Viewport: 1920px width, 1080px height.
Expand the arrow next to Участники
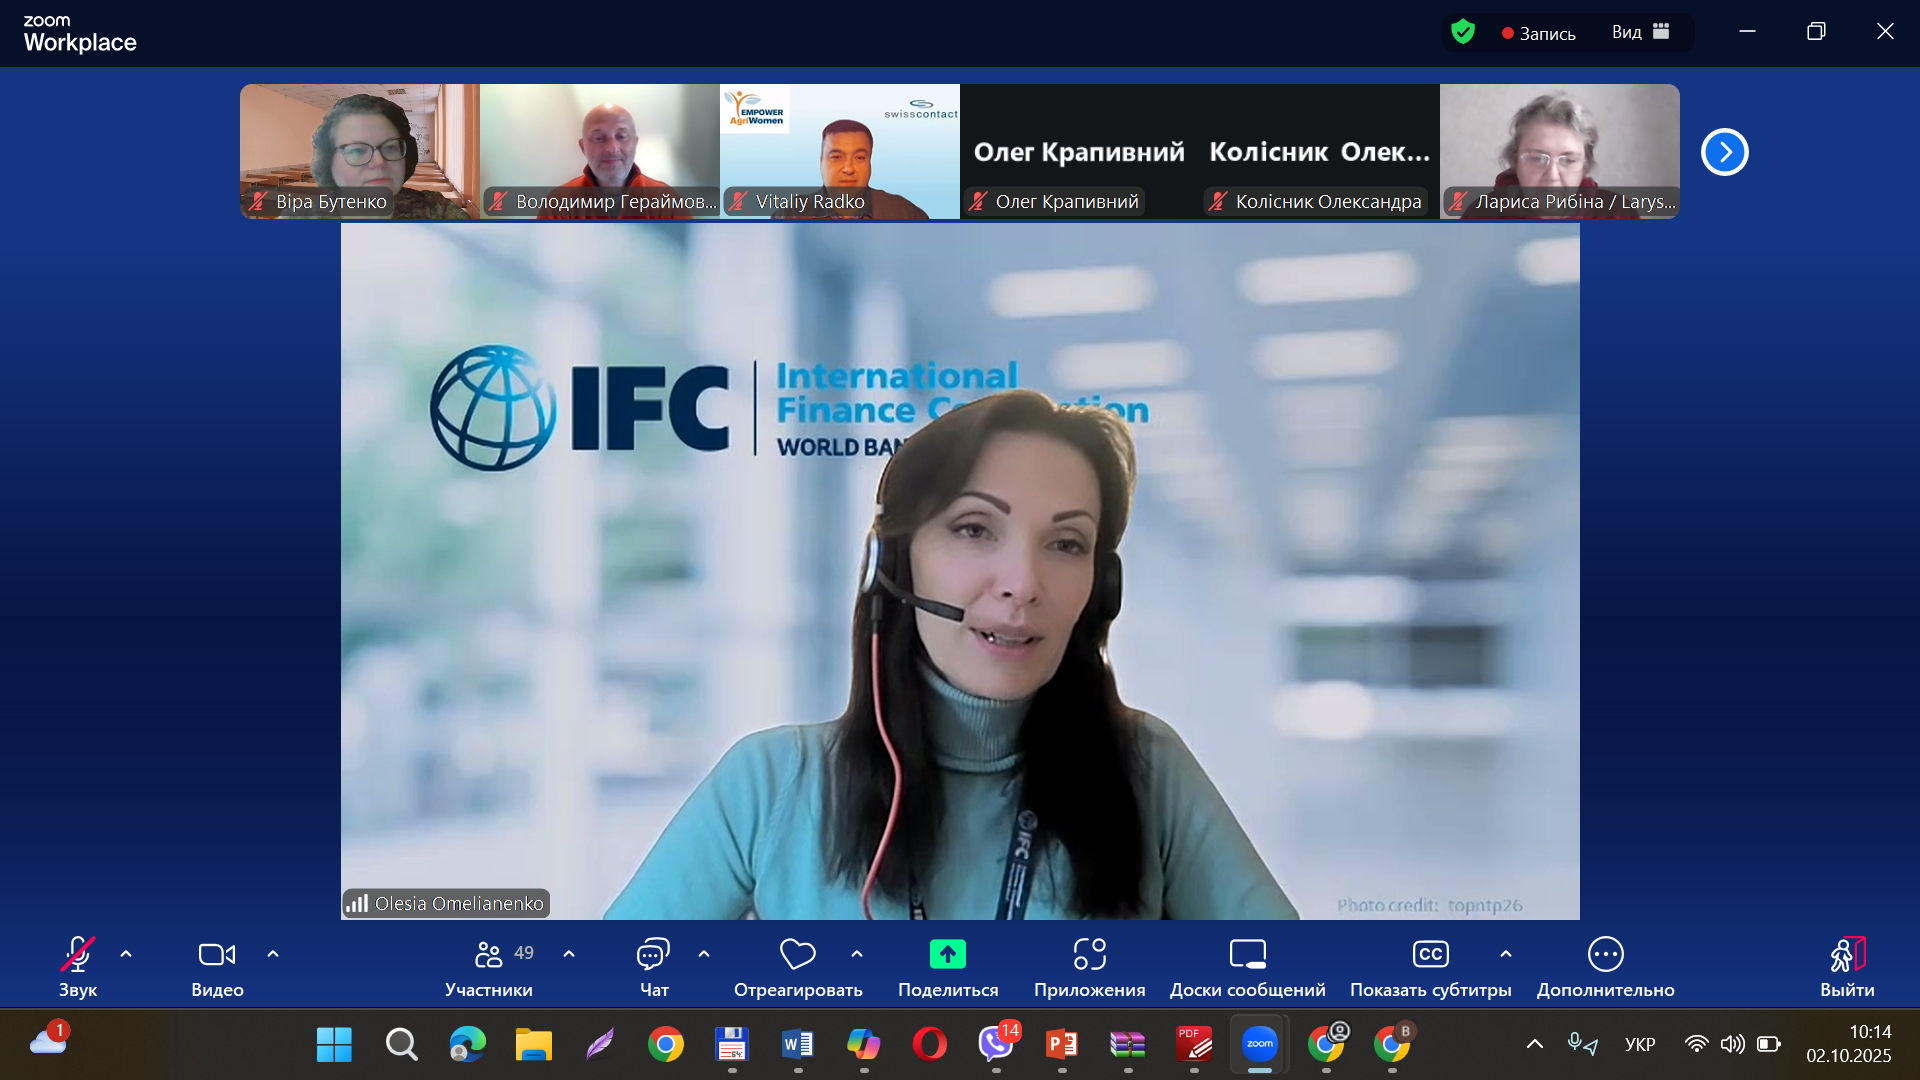click(x=569, y=954)
